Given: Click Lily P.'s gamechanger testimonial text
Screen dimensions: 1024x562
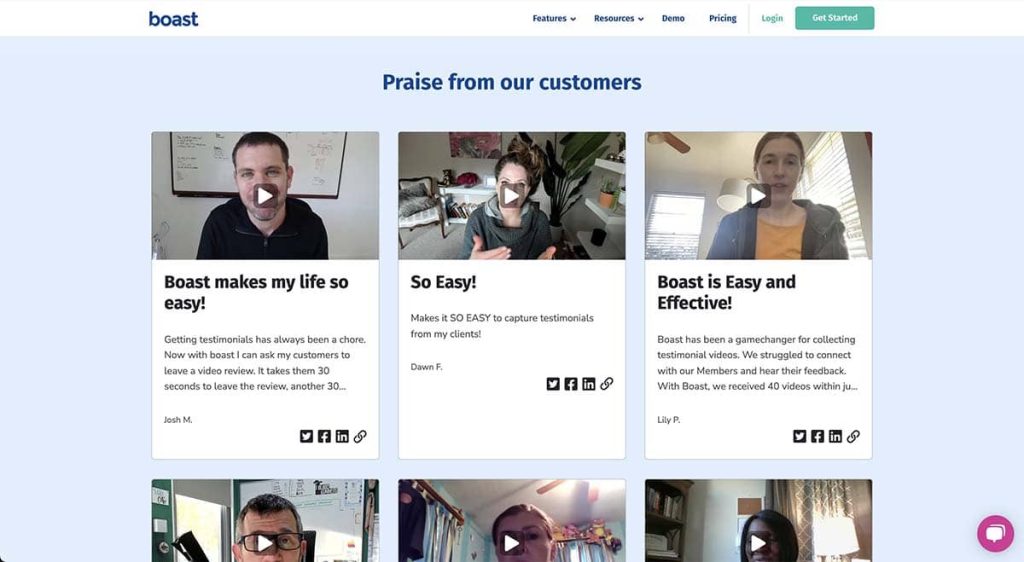Looking at the screenshot, I should point(758,363).
